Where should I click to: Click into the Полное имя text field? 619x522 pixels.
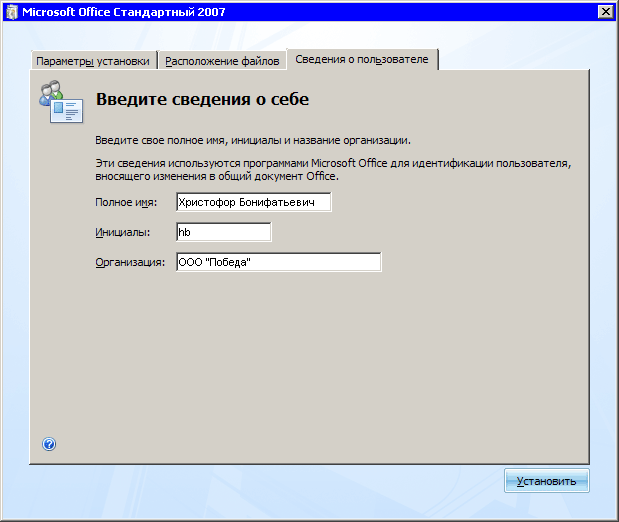pyautogui.click(x=252, y=202)
